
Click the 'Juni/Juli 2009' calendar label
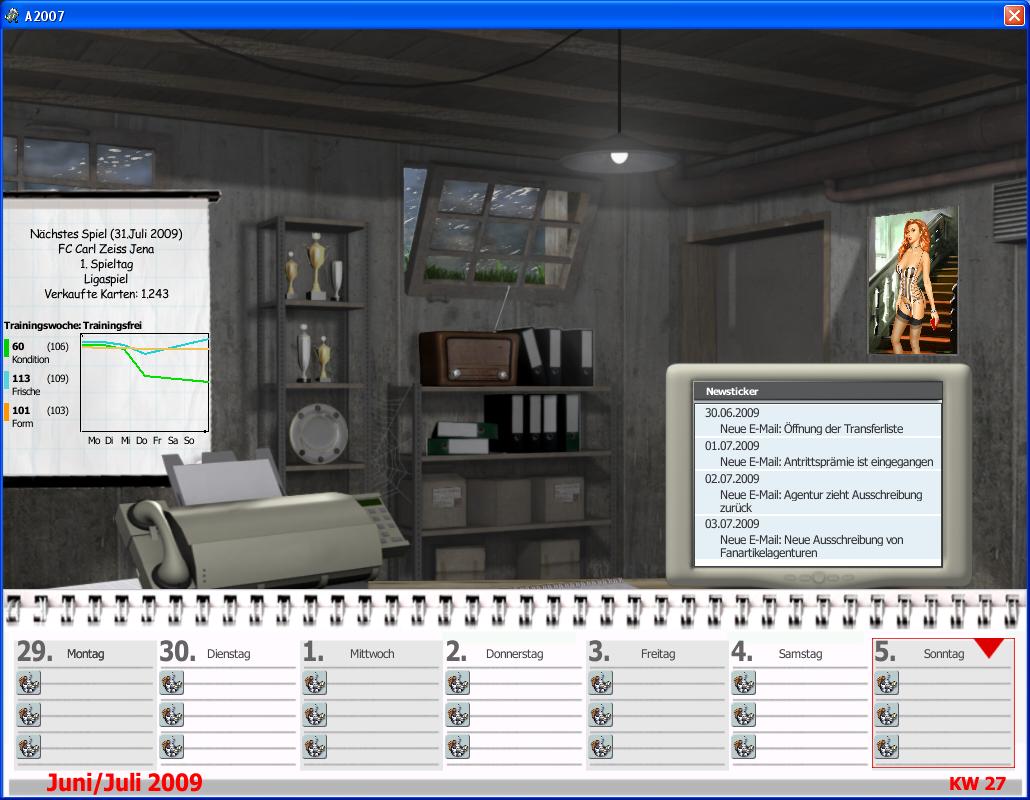pos(124,782)
